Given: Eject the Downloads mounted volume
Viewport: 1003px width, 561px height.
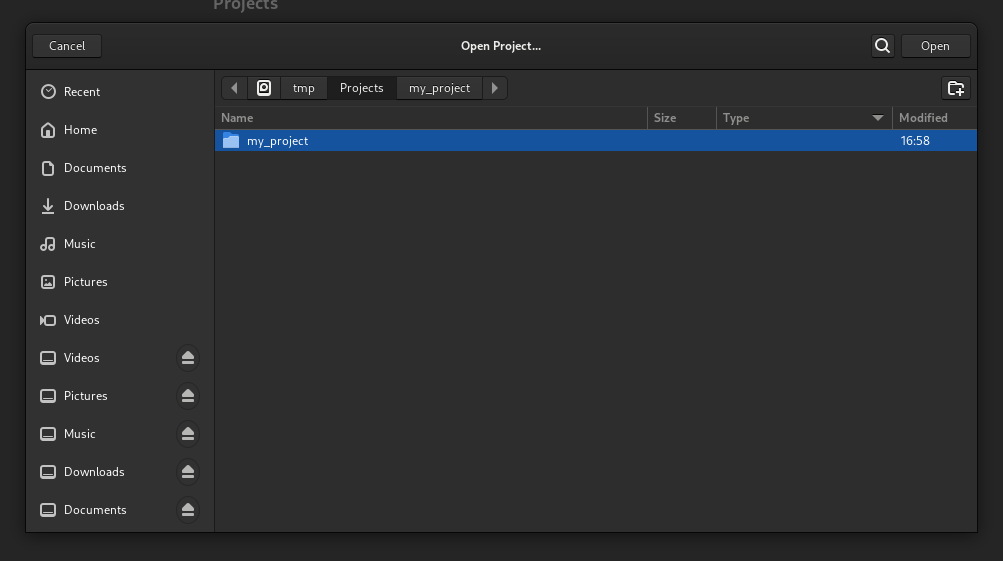Looking at the screenshot, I should point(187,472).
